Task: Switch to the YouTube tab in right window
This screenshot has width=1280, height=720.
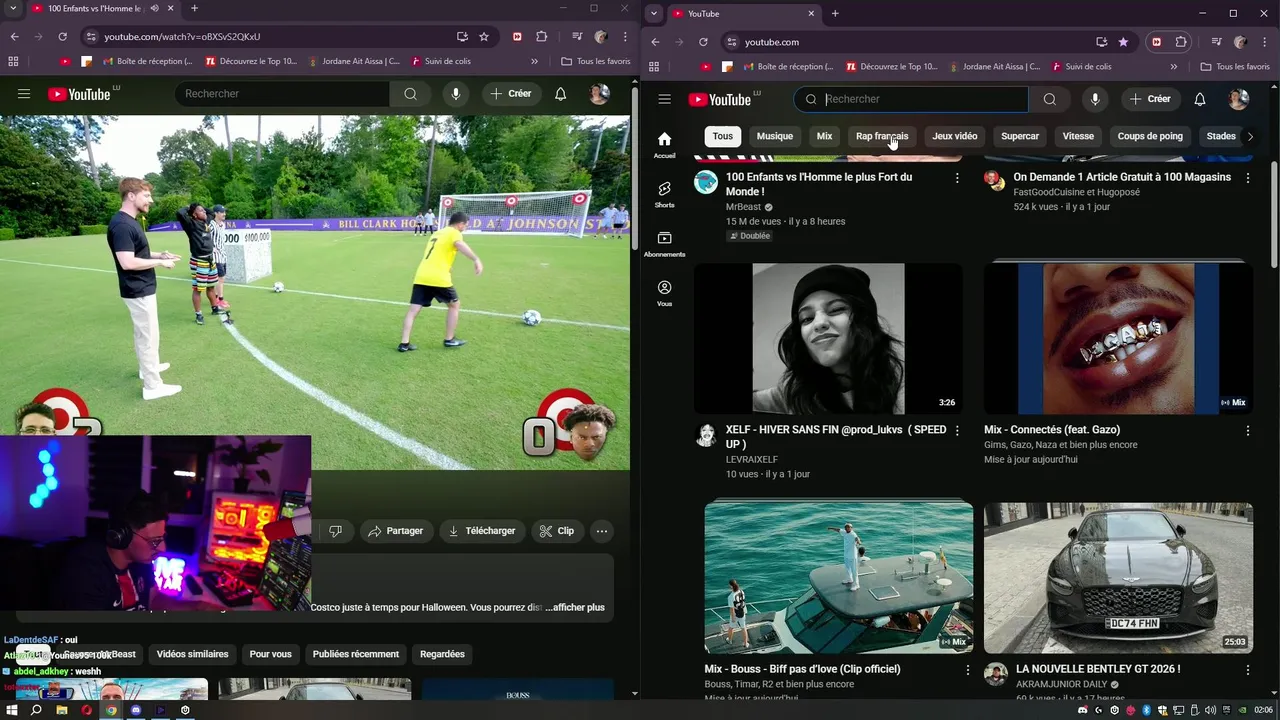Action: point(745,13)
